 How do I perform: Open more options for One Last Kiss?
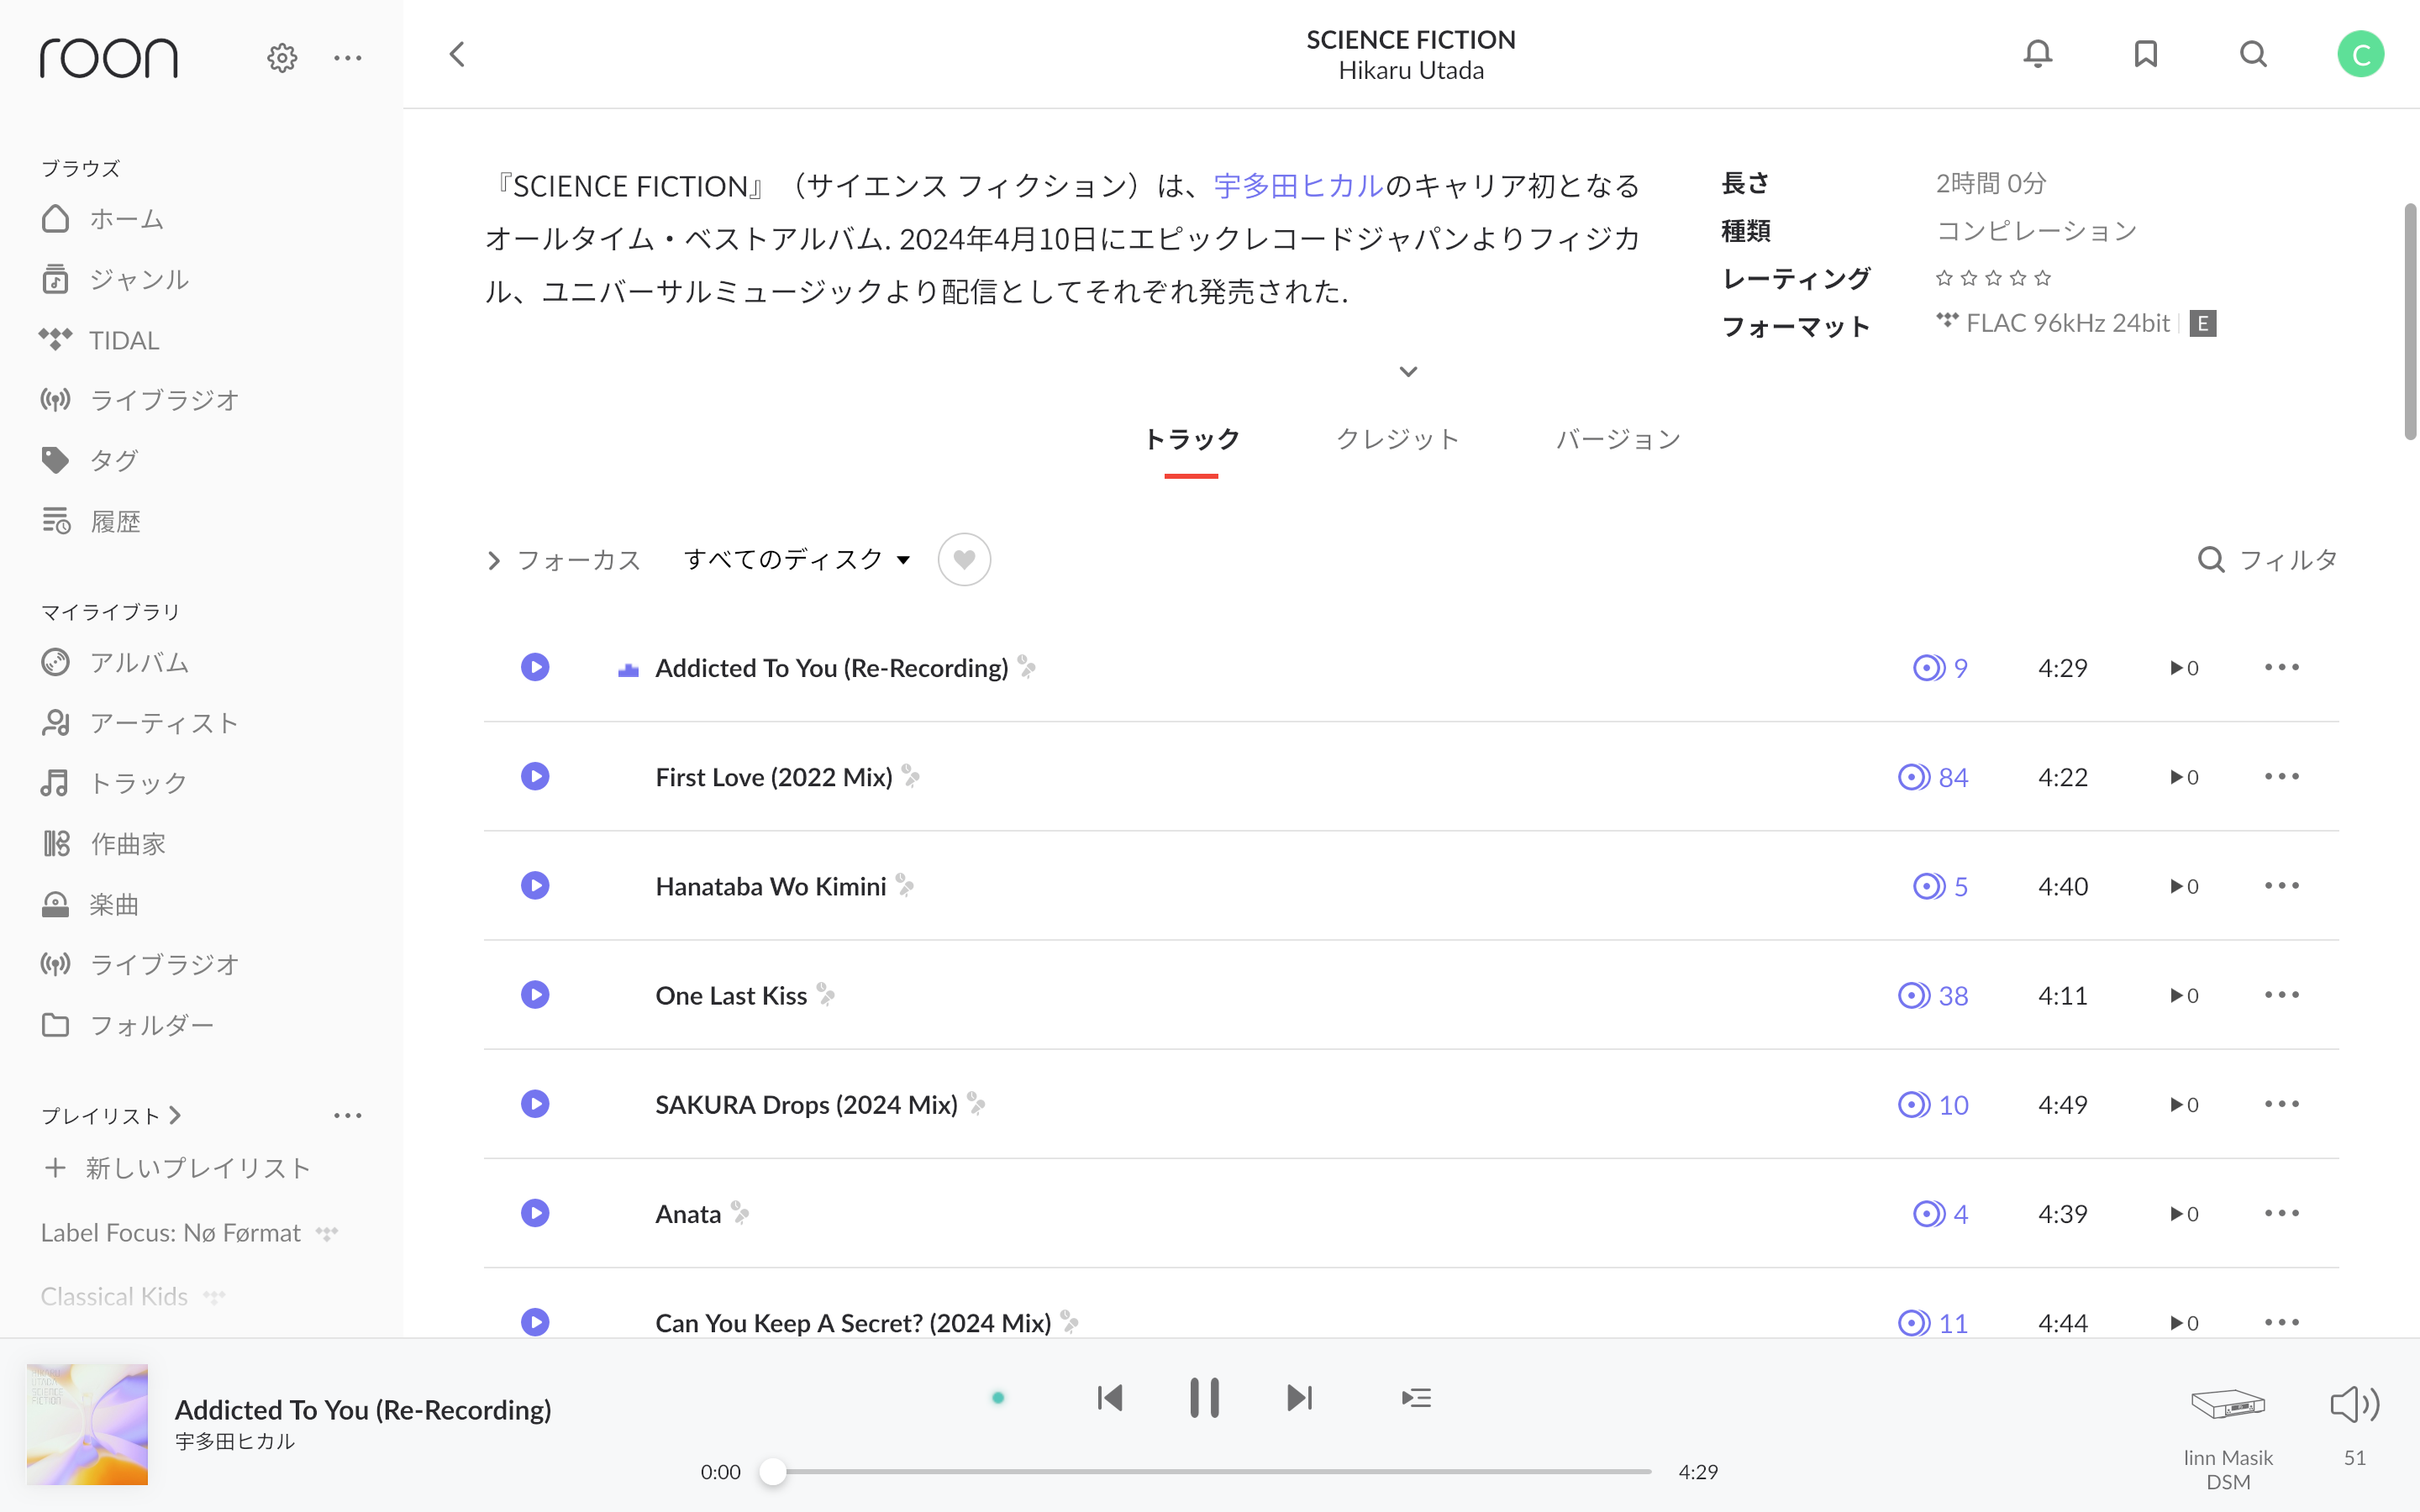pos(2281,994)
